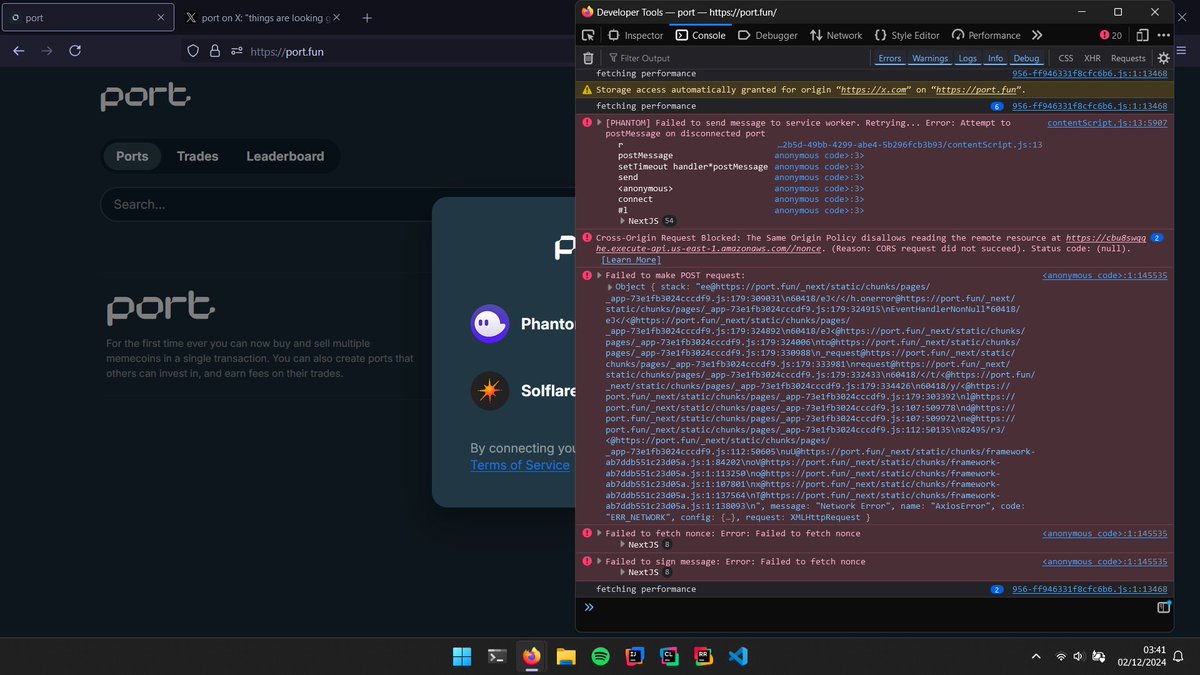Open console settings gear
This screenshot has height=675, width=1200.
1163,58
